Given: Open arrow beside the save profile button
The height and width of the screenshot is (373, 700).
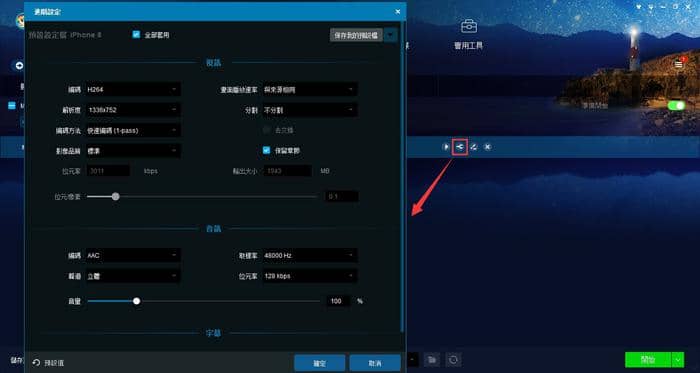Looking at the screenshot, I should pyautogui.click(x=391, y=35).
